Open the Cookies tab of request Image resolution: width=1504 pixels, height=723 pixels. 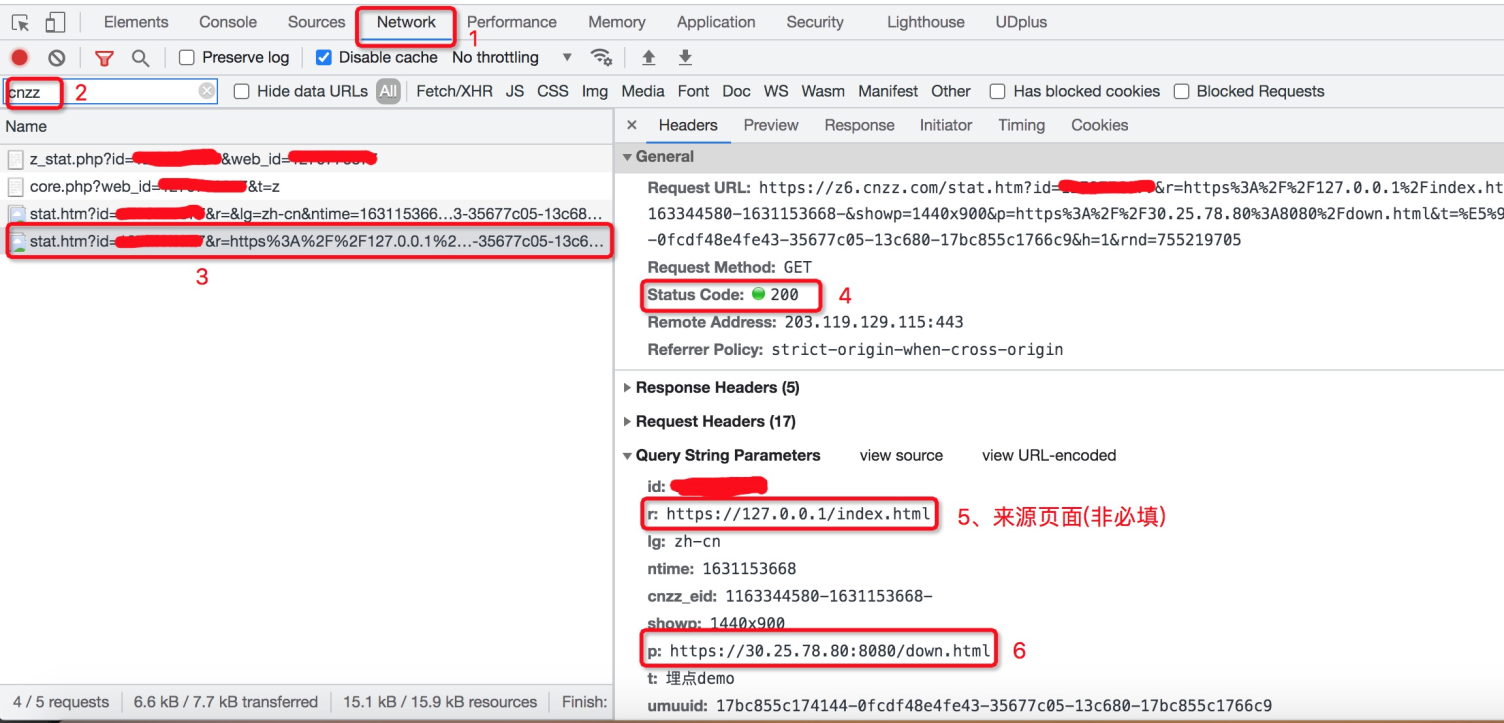tap(1099, 125)
